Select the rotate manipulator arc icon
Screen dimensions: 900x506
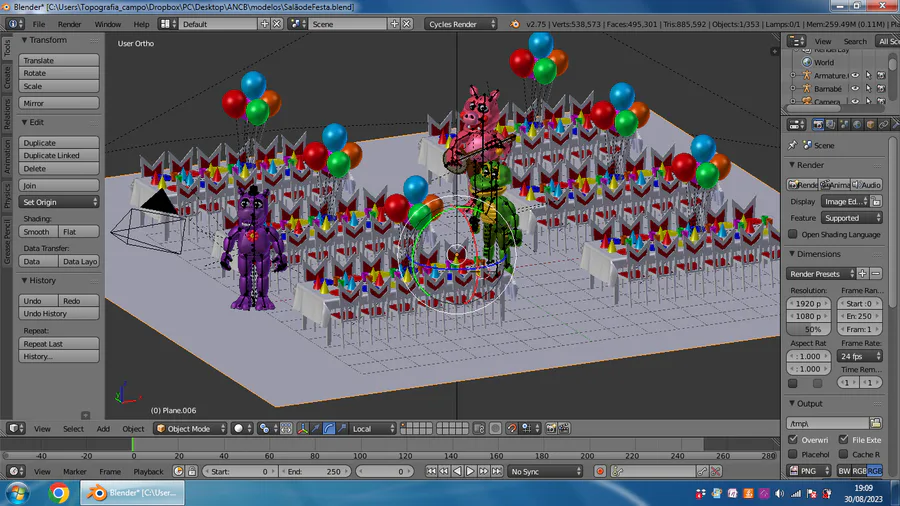point(328,429)
